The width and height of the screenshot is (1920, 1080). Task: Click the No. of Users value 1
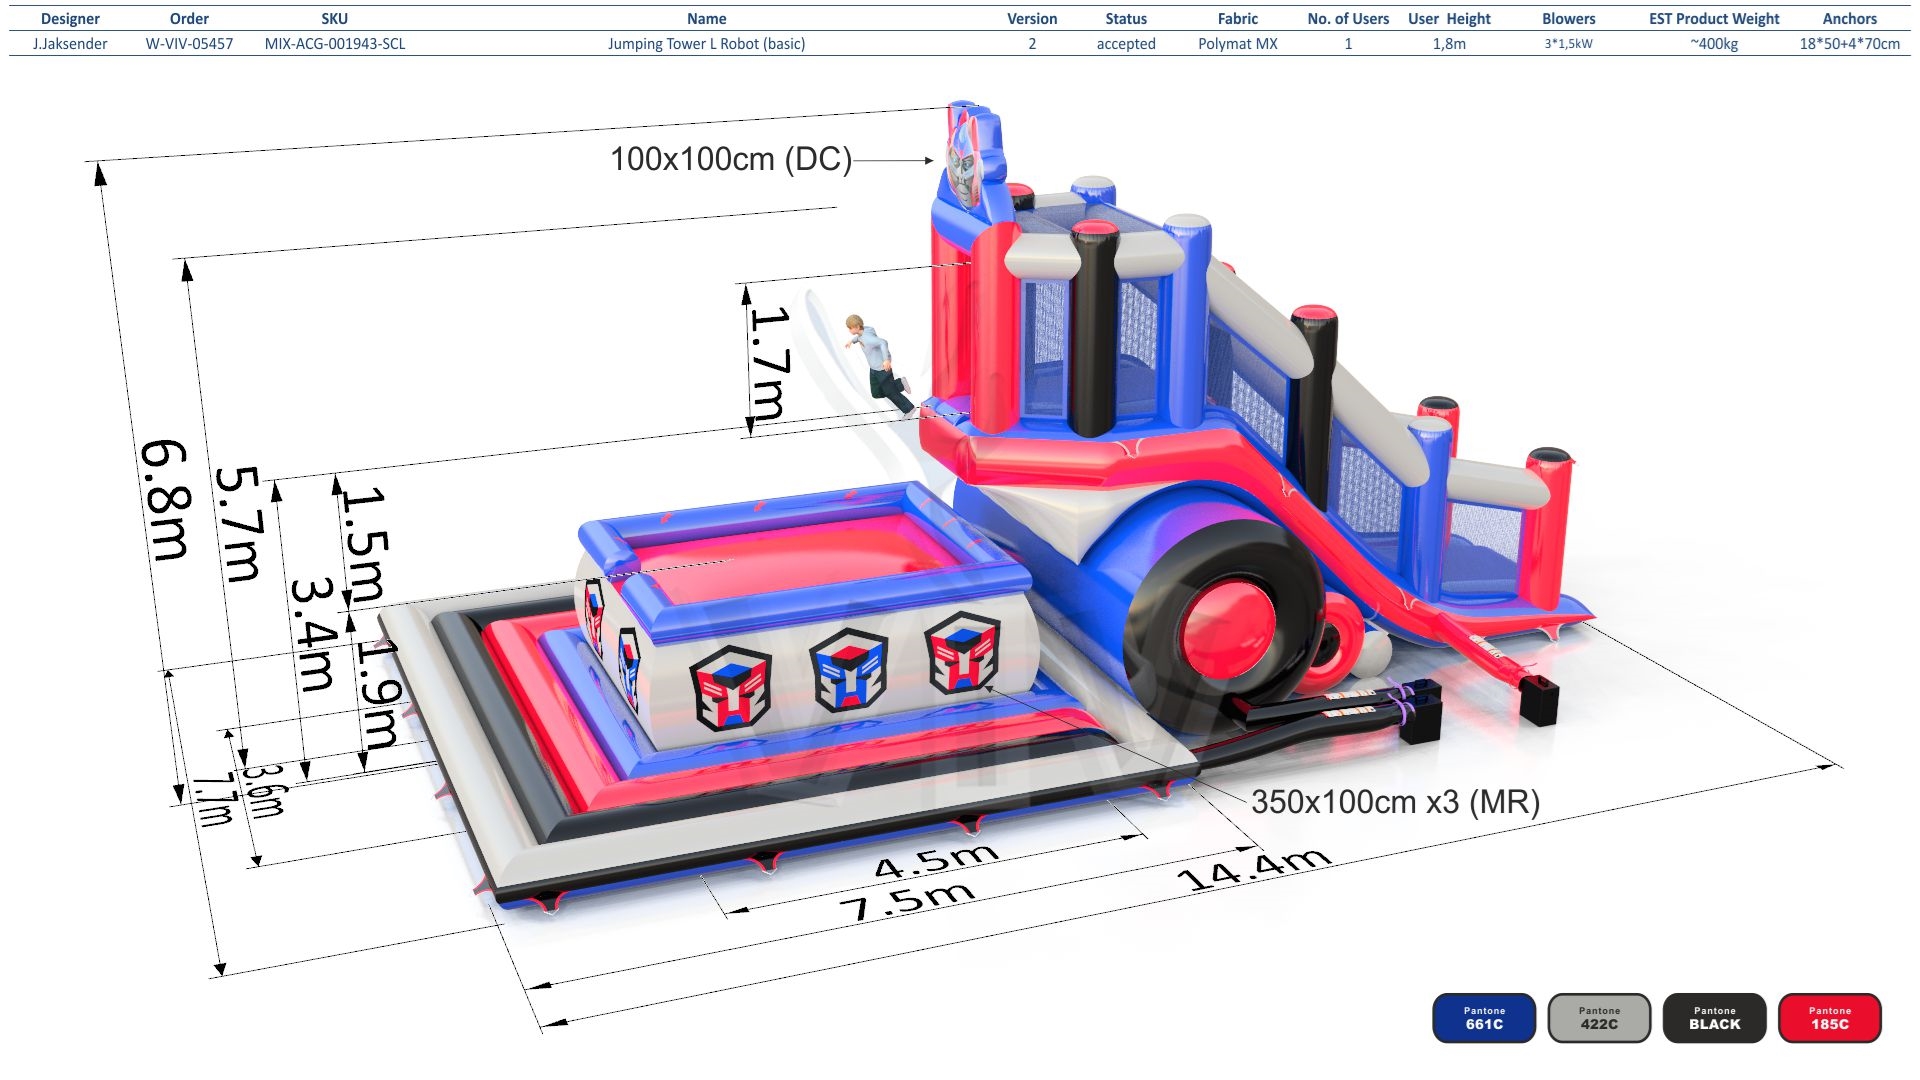[1348, 44]
